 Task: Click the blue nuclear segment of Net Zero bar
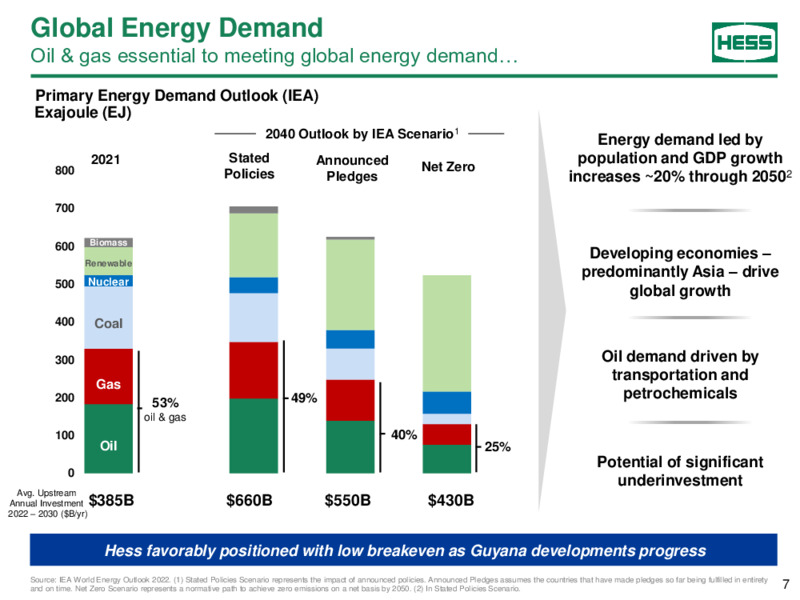coord(447,403)
